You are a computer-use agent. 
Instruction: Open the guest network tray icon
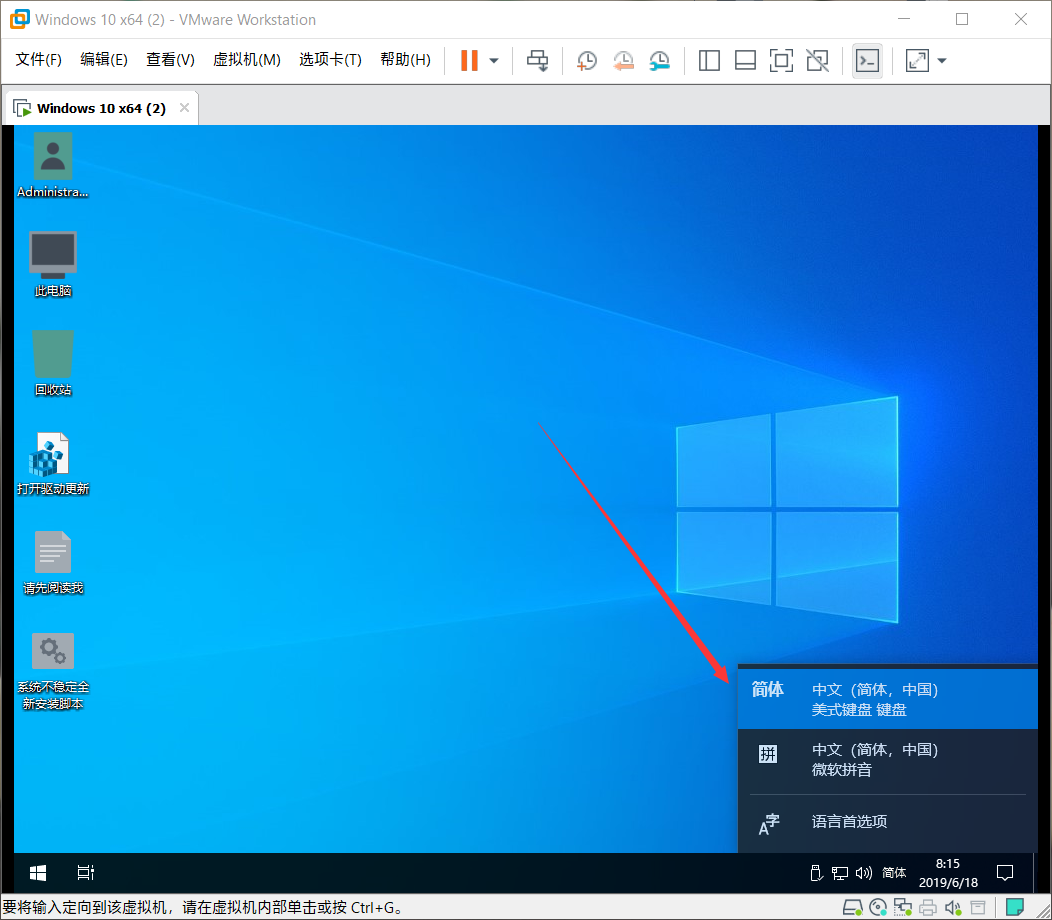pyautogui.click(x=839, y=873)
